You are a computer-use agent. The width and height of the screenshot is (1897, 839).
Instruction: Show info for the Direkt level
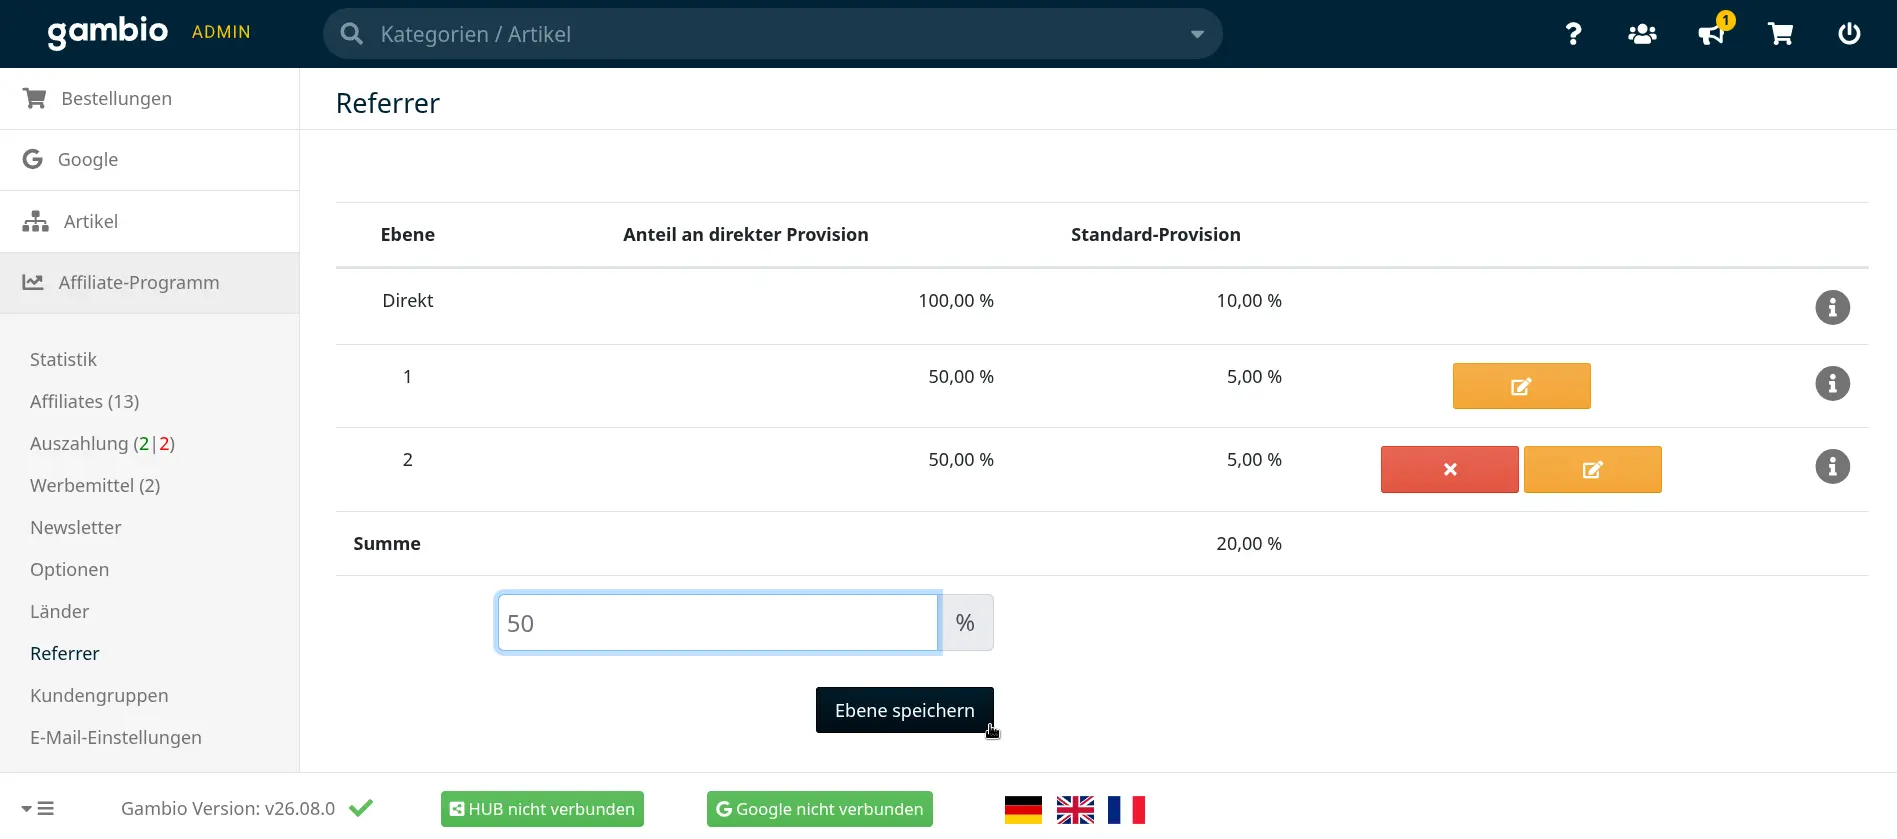[x=1832, y=308]
